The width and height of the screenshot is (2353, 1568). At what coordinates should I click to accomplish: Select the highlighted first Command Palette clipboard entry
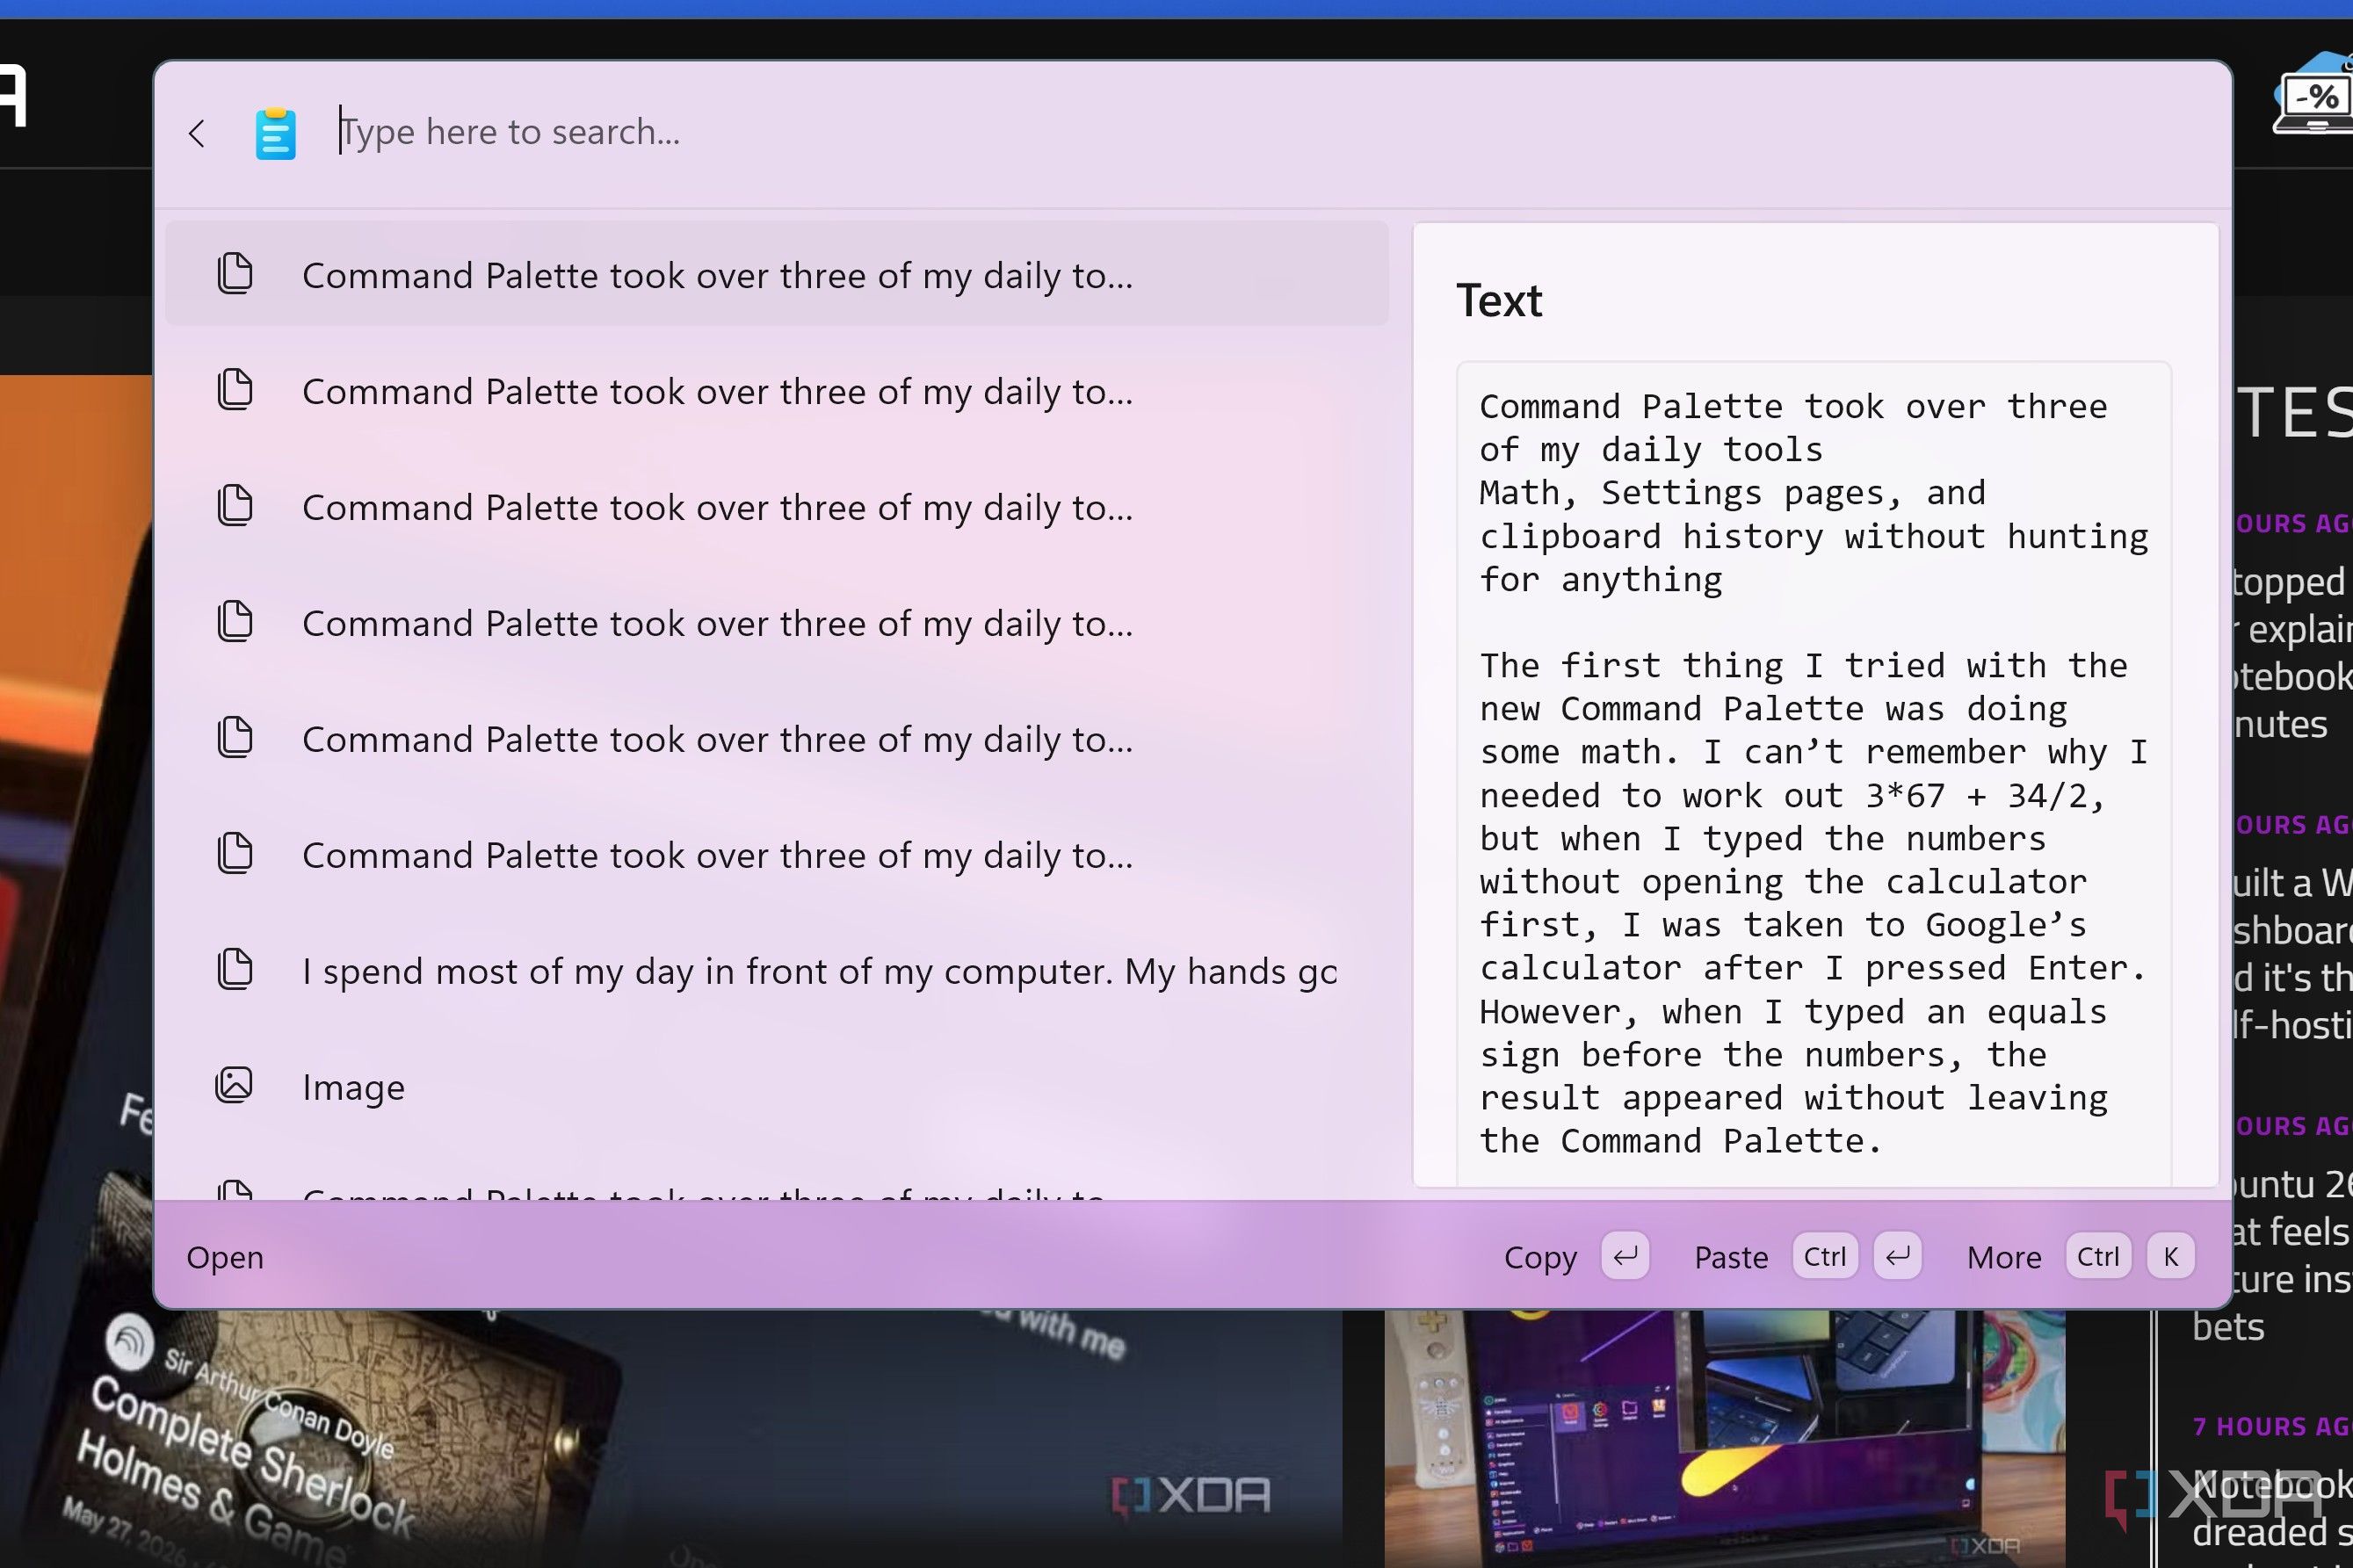[777, 274]
